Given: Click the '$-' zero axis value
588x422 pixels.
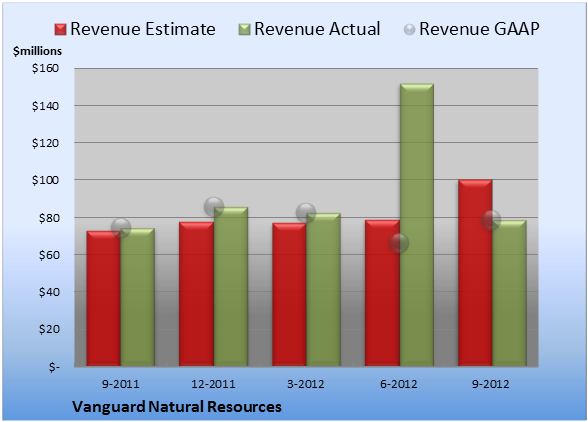Looking at the screenshot, I should pyautogui.click(x=54, y=367).
